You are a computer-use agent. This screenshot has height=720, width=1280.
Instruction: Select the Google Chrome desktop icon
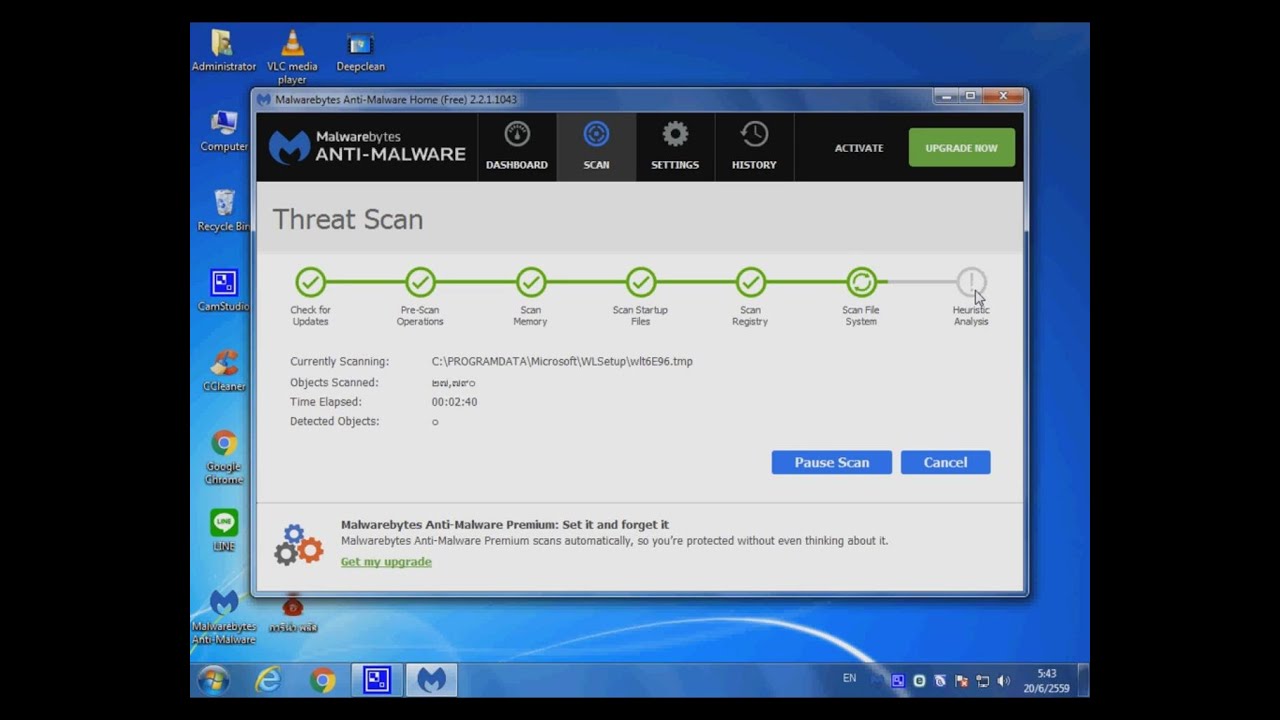pyautogui.click(x=224, y=457)
